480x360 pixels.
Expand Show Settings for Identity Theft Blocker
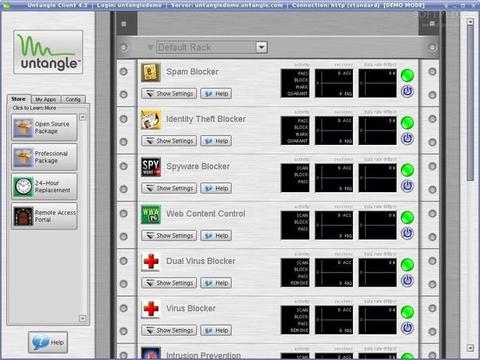coord(169,141)
